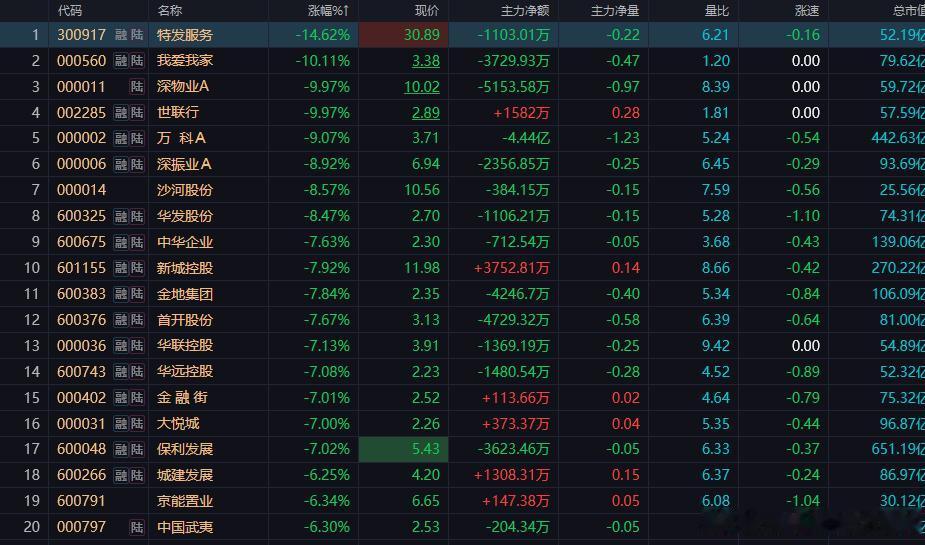This screenshot has width=925, height=545.
Task: Click 陆 icon for 600048 保利发展
Action: [x=137, y=449]
